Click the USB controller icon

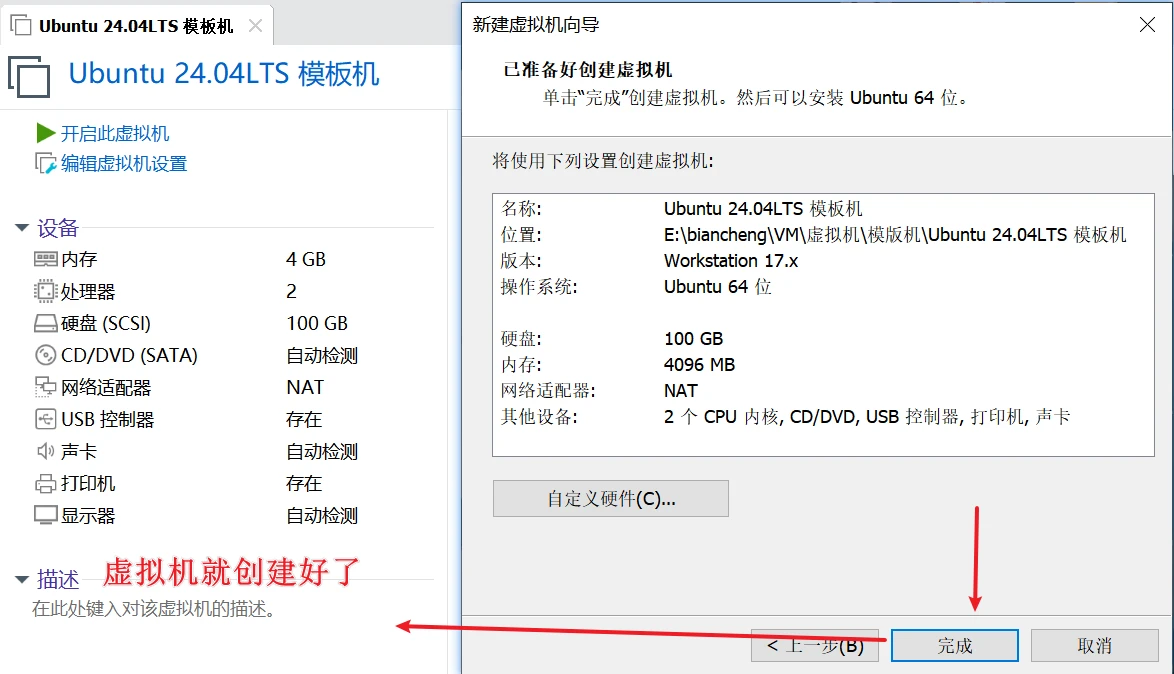coord(45,419)
